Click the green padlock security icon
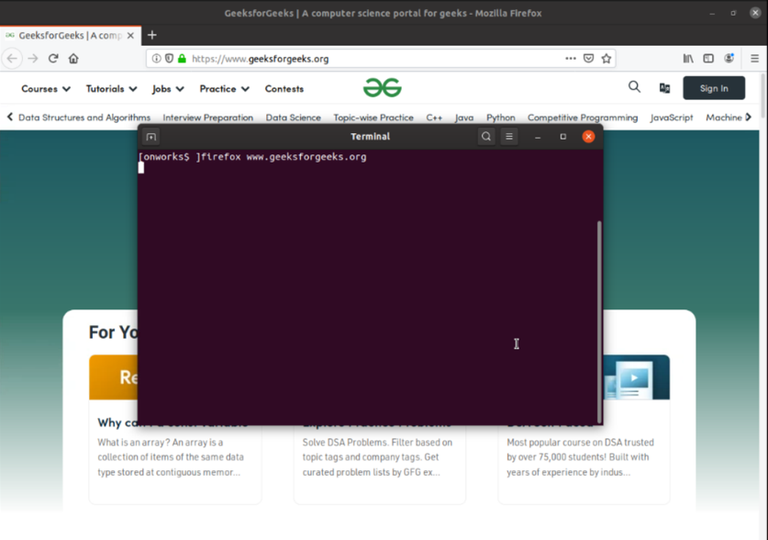 [182, 59]
